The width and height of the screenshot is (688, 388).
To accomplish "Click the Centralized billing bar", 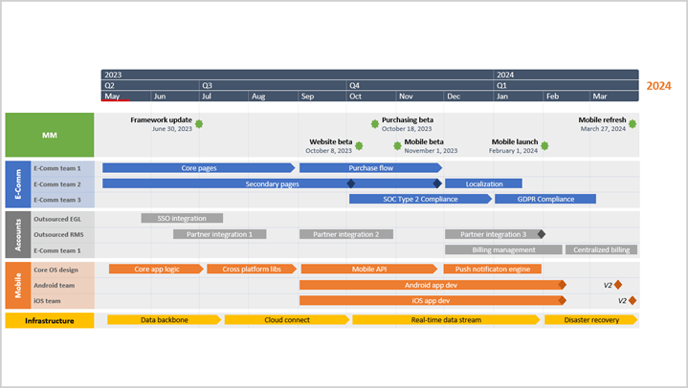I will 602,250.
